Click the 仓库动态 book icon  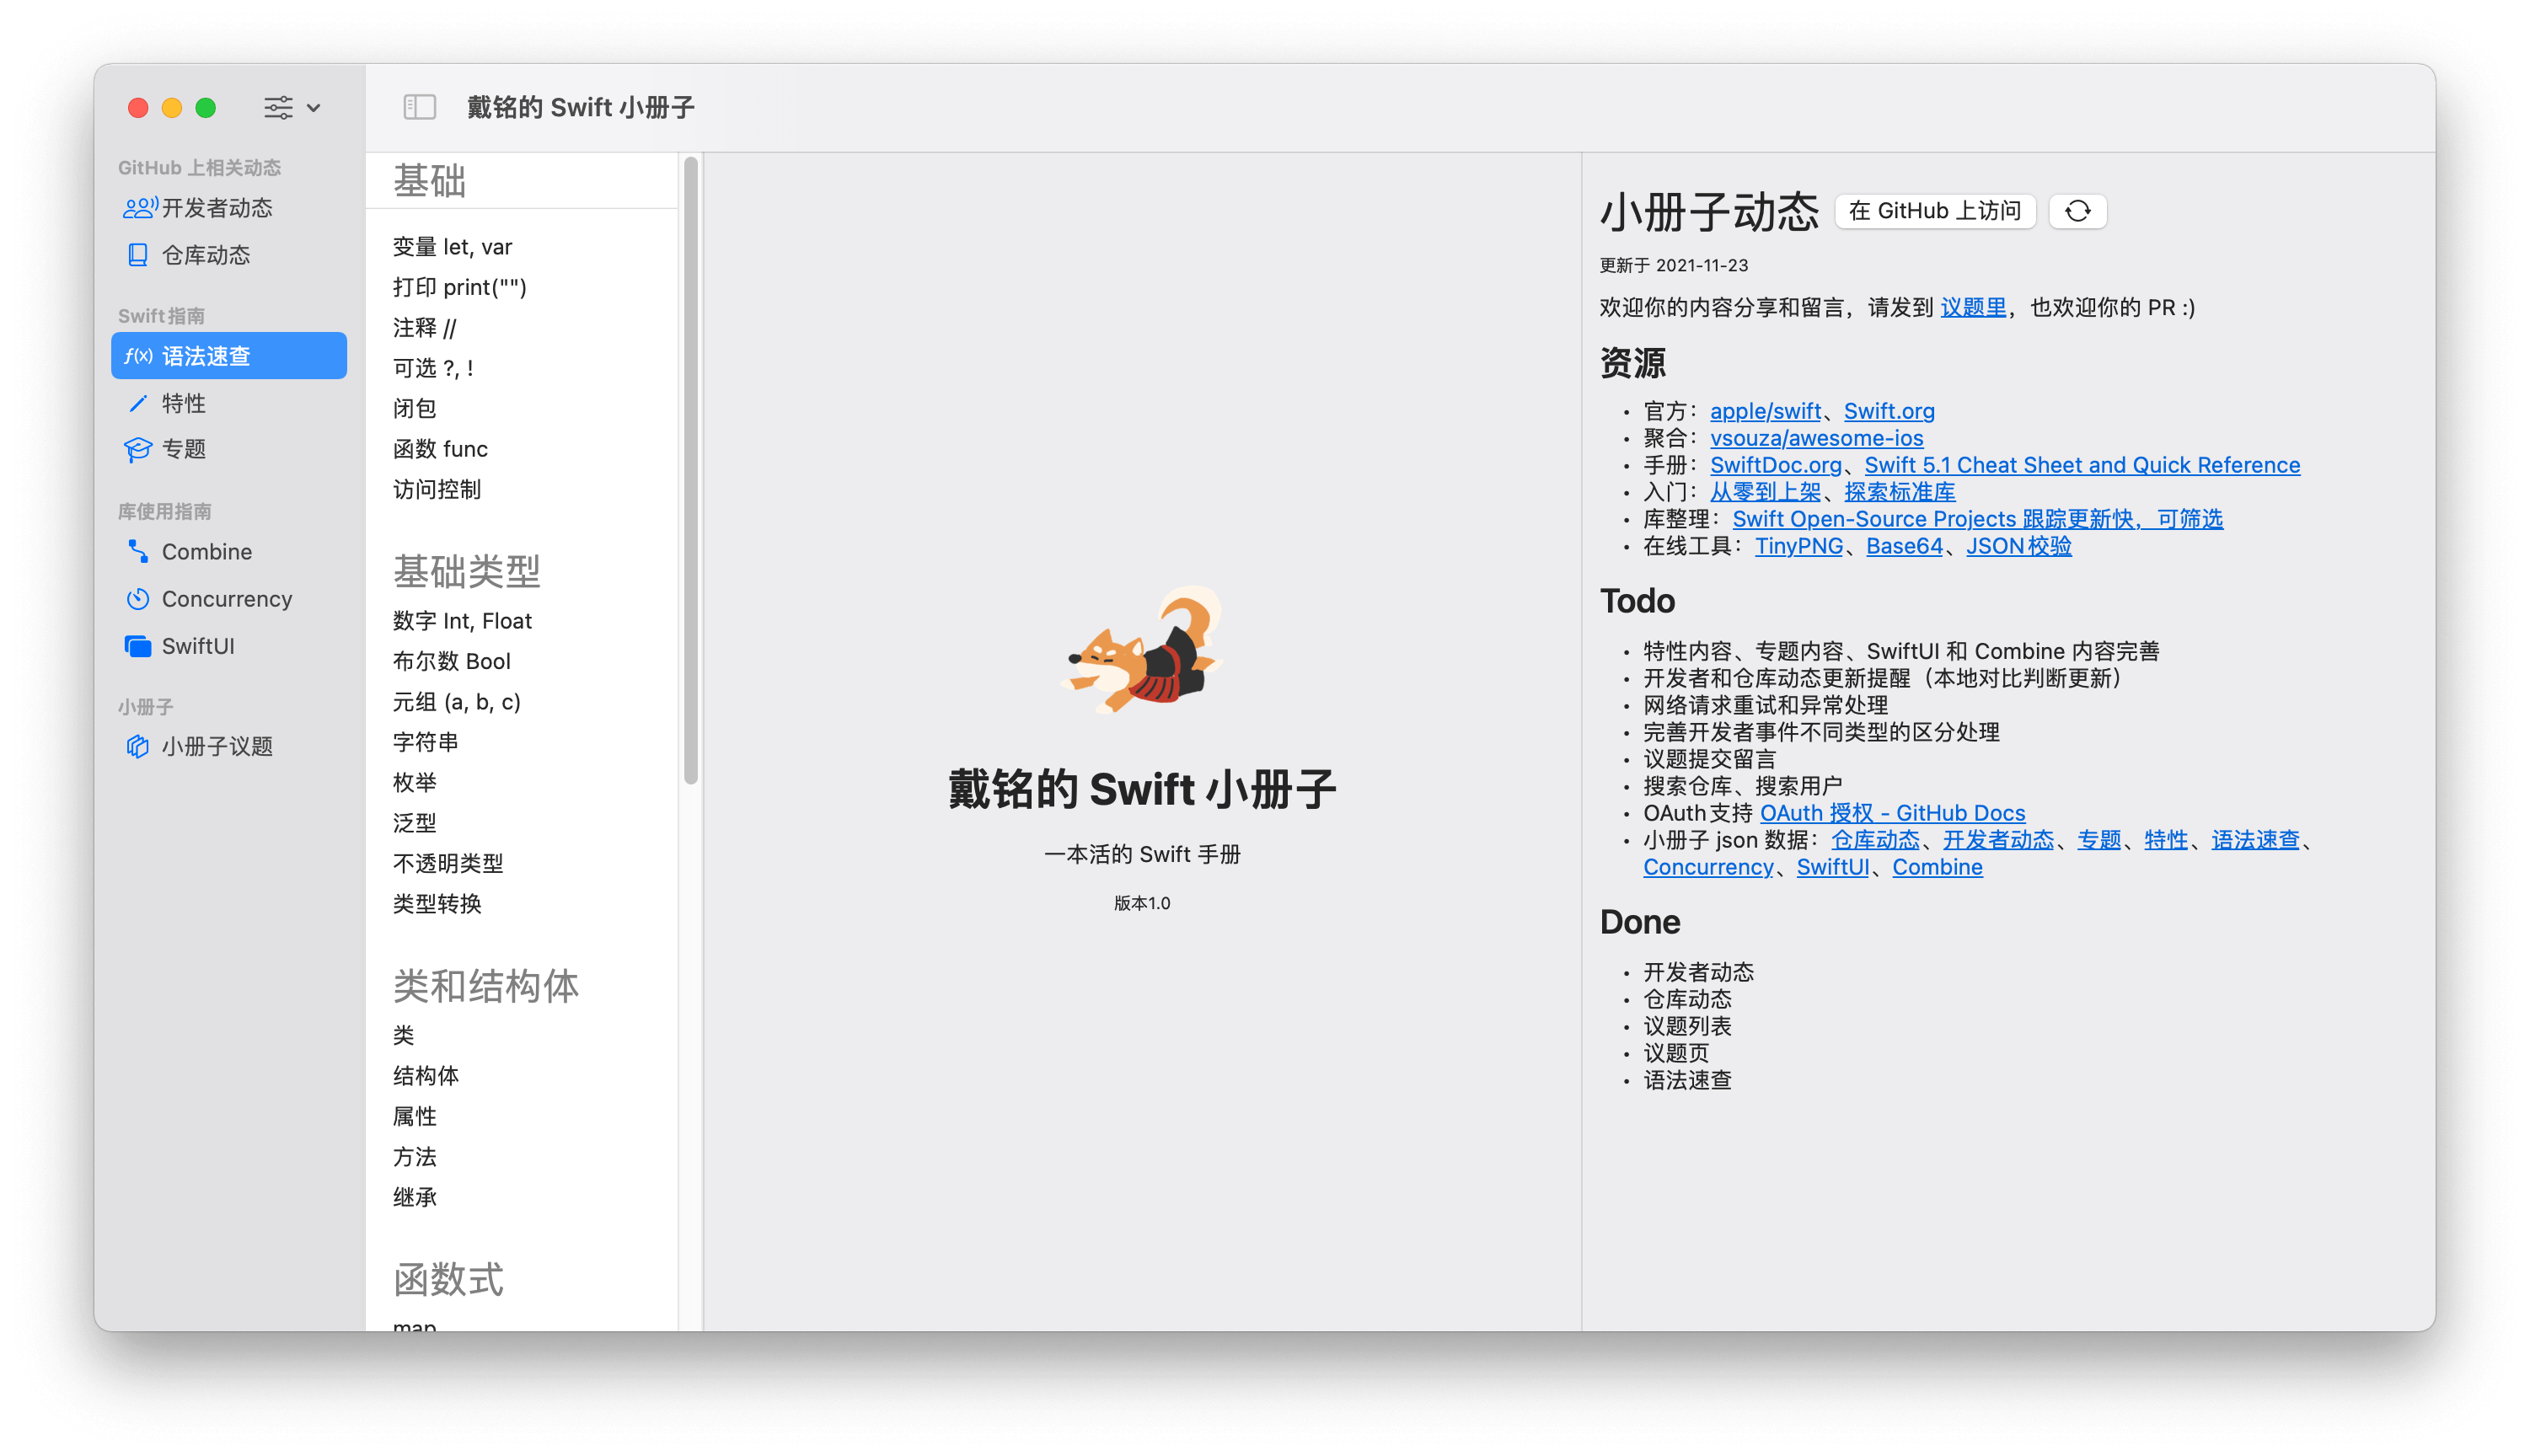click(138, 255)
